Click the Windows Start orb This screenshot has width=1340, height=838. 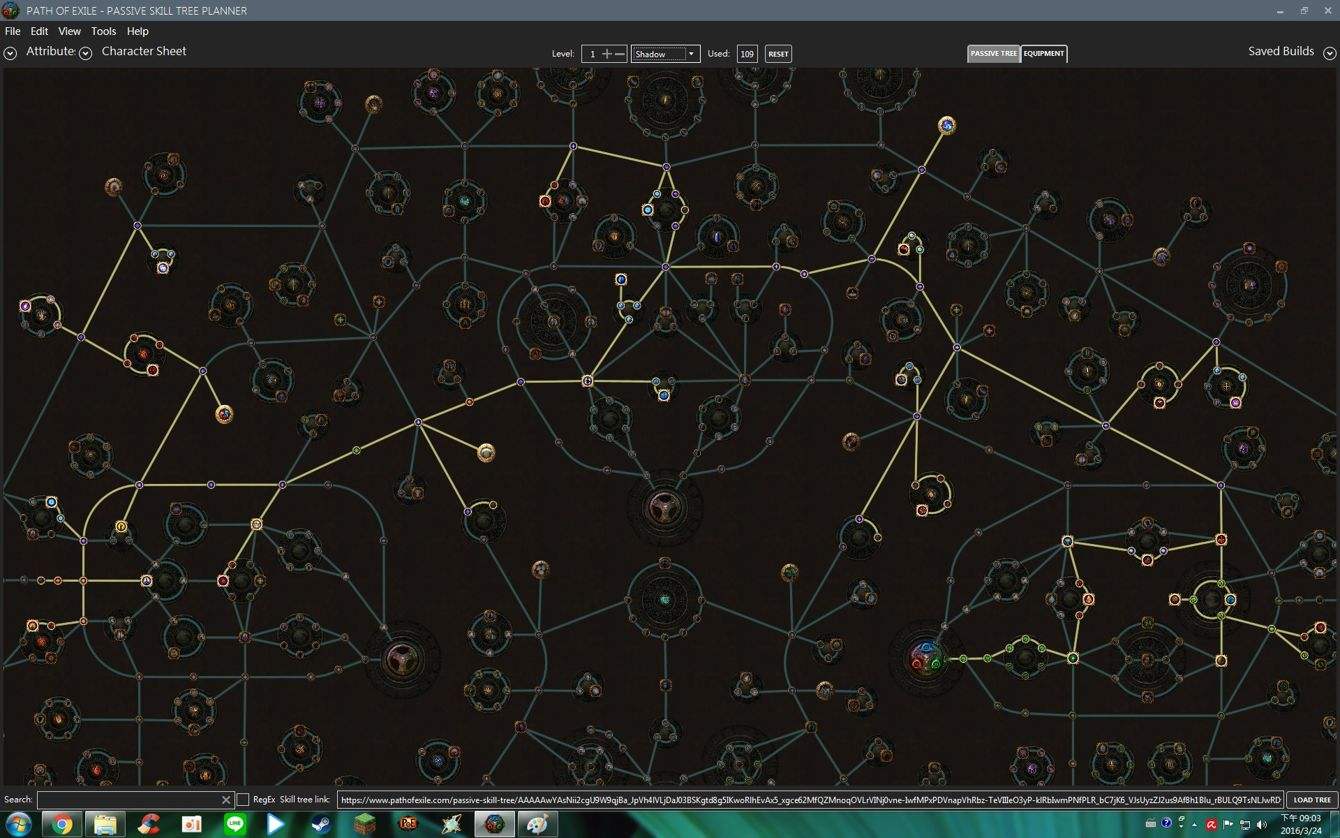[x=18, y=824]
